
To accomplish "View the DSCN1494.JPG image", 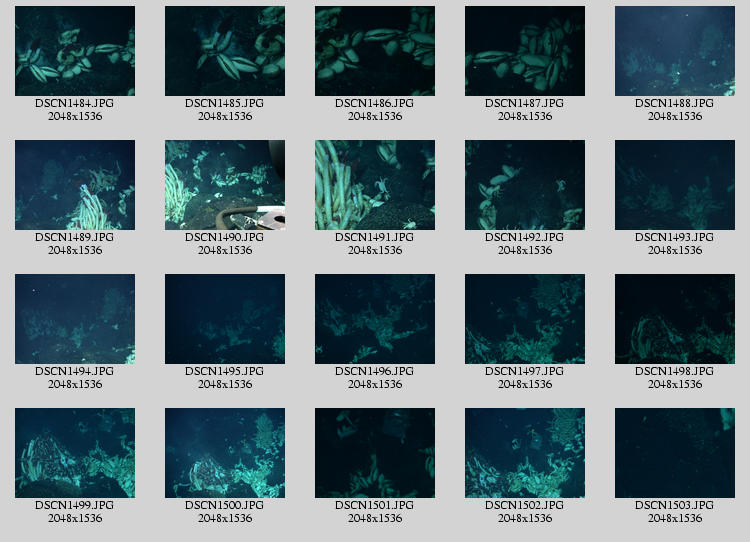I will coord(75,319).
